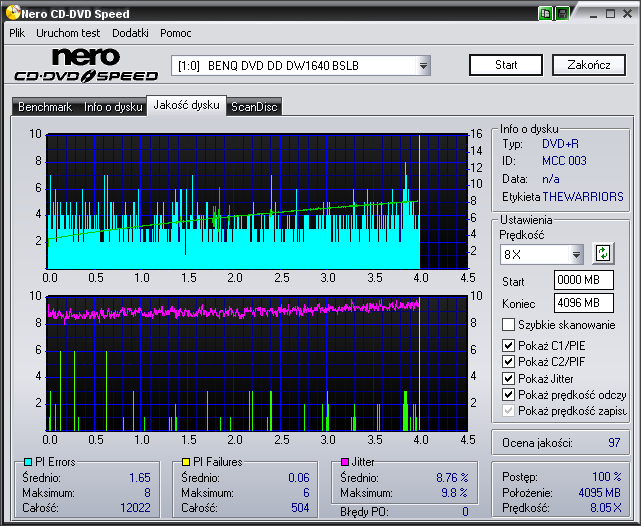Screen dimensions: 641x526
Task: Click the disc ID value MCC 003
Action: click(x=564, y=161)
